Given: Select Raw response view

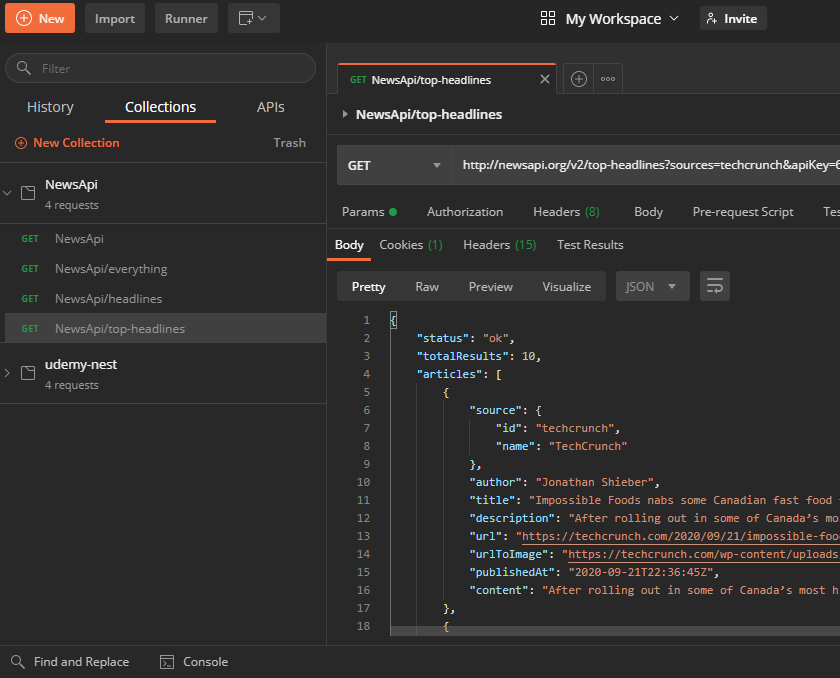Looking at the screenshot, I should pyautogui.click(x=427, y=287).
